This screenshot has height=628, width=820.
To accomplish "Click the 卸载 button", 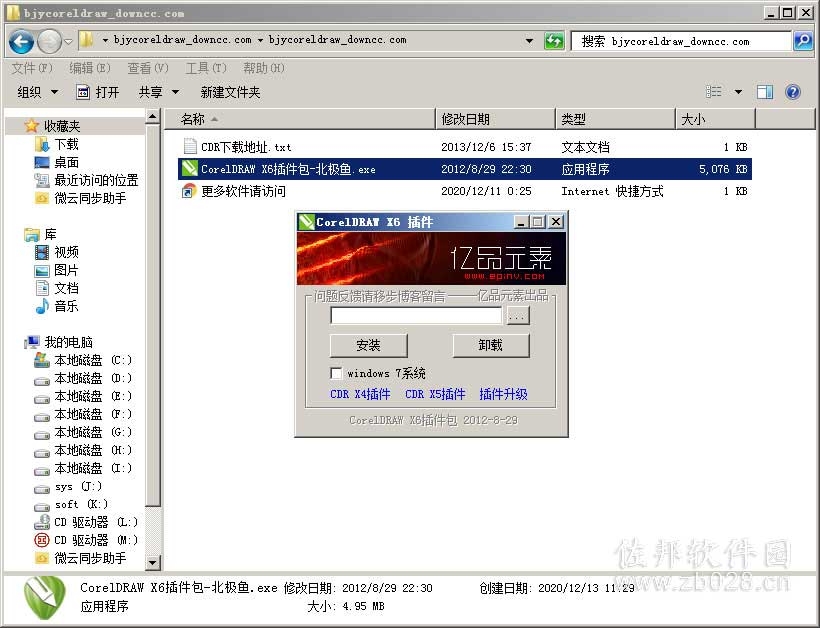I will tap(491, 345).
